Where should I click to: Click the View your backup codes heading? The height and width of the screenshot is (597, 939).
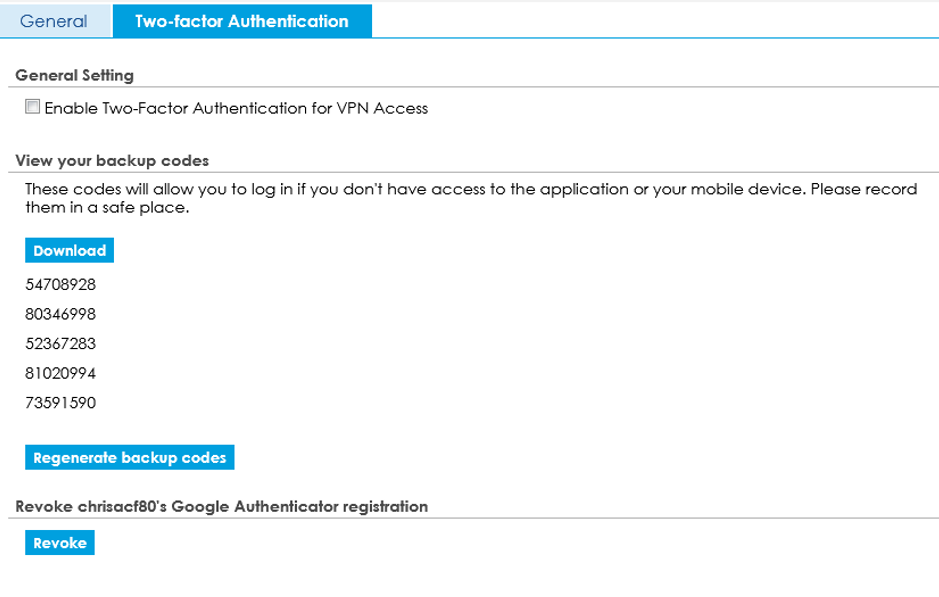click(x=112, y=161)
